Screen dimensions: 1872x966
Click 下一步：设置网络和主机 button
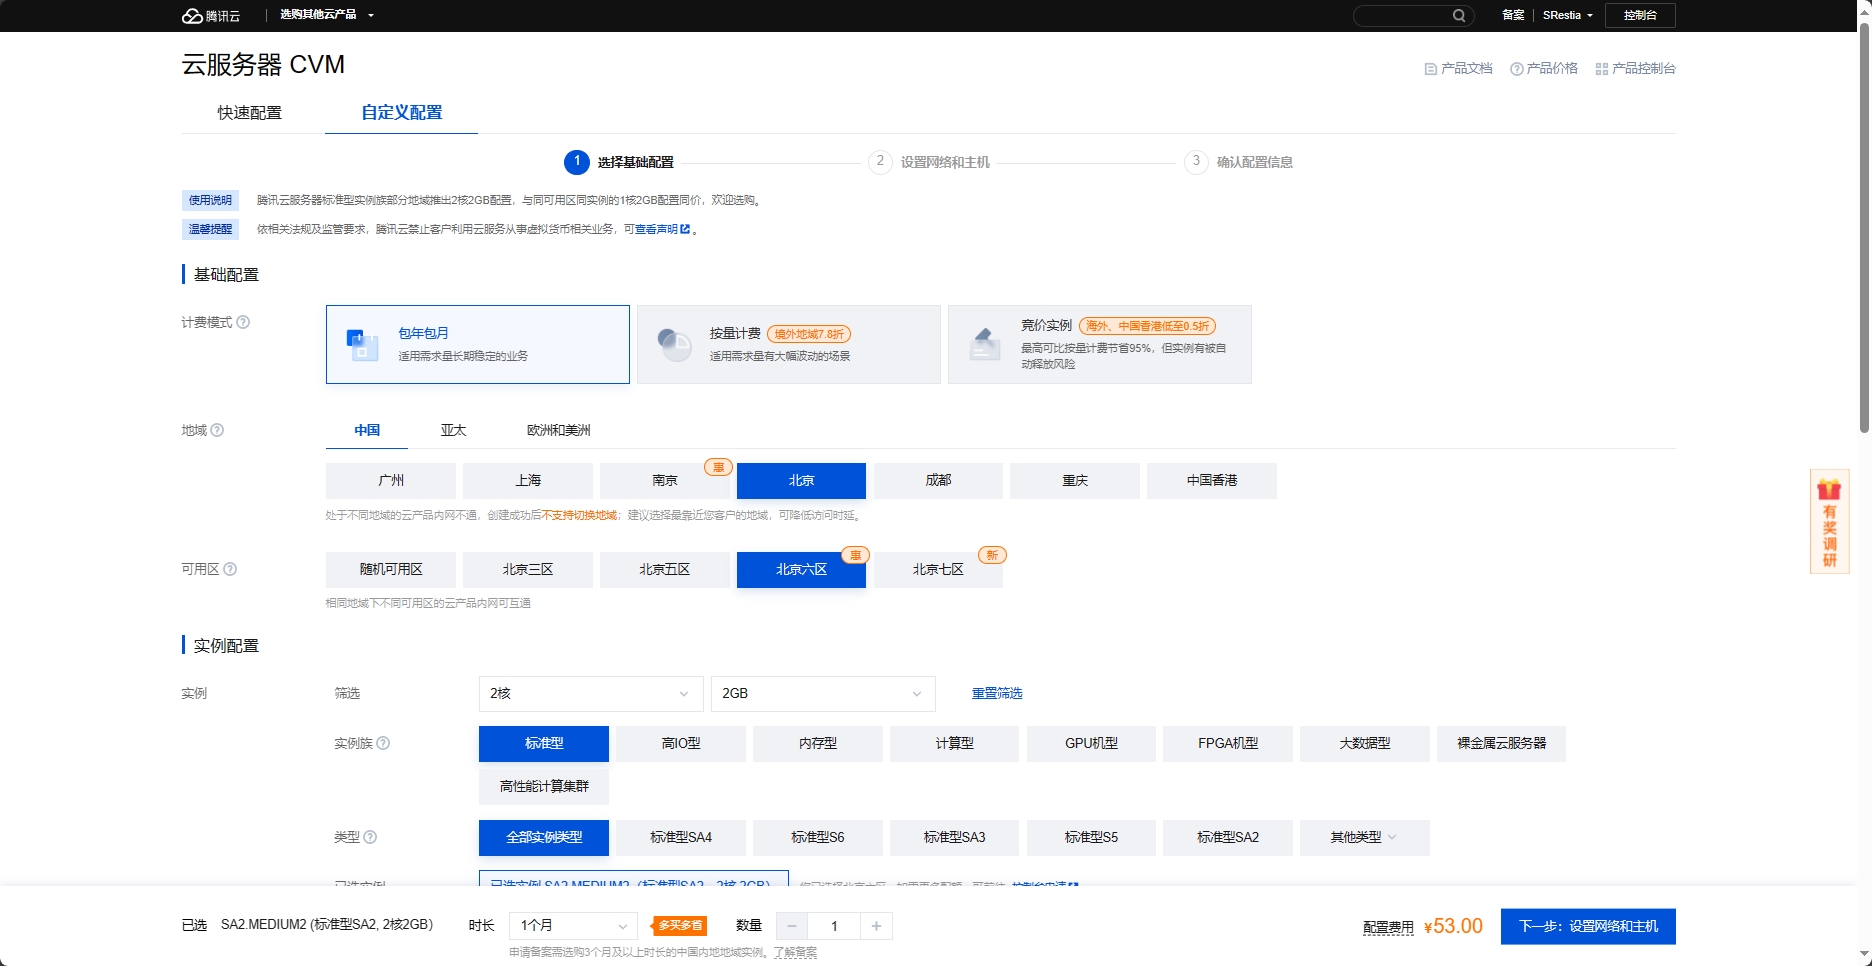[x=1588, y=927]
